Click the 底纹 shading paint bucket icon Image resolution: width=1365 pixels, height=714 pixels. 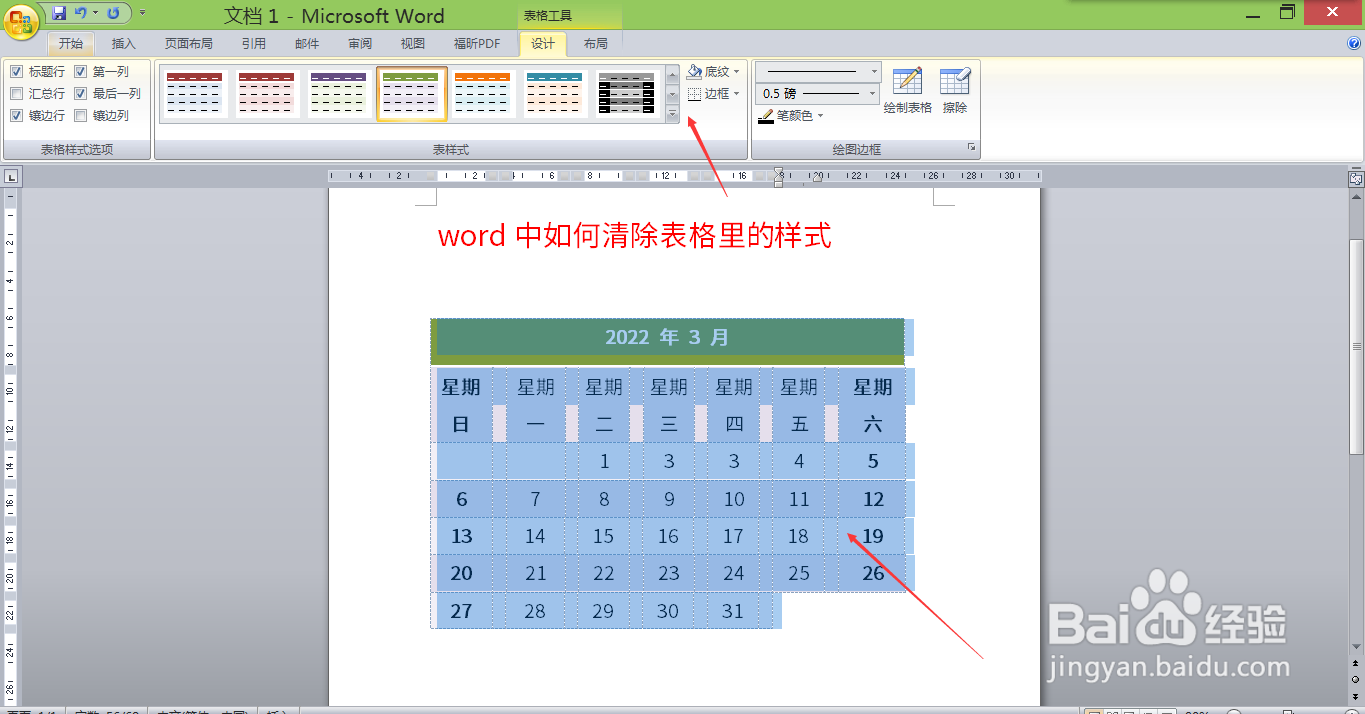point(694,72)
